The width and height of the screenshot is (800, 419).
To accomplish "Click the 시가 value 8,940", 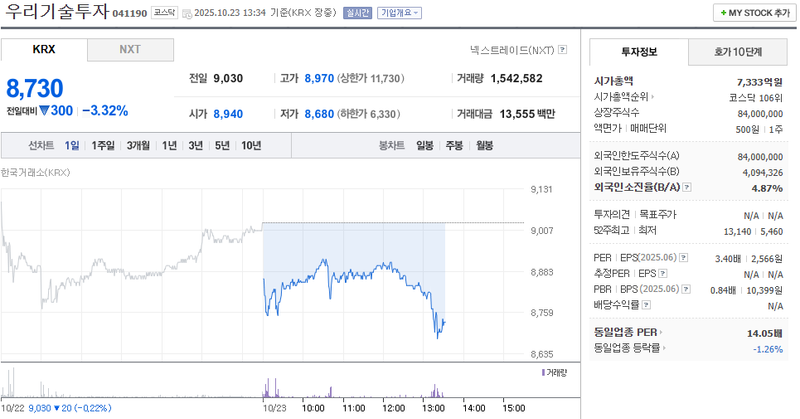I will click(228, 114).
